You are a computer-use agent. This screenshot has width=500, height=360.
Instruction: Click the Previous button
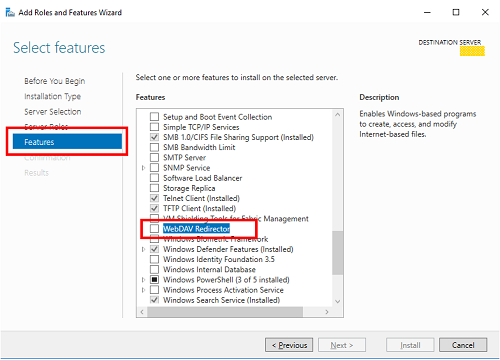(289, 345)
